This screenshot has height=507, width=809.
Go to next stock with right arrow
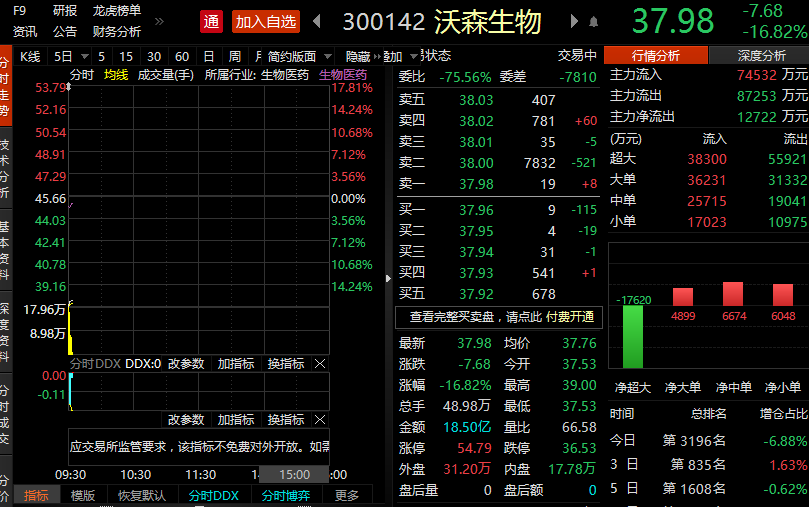[574, 21]
